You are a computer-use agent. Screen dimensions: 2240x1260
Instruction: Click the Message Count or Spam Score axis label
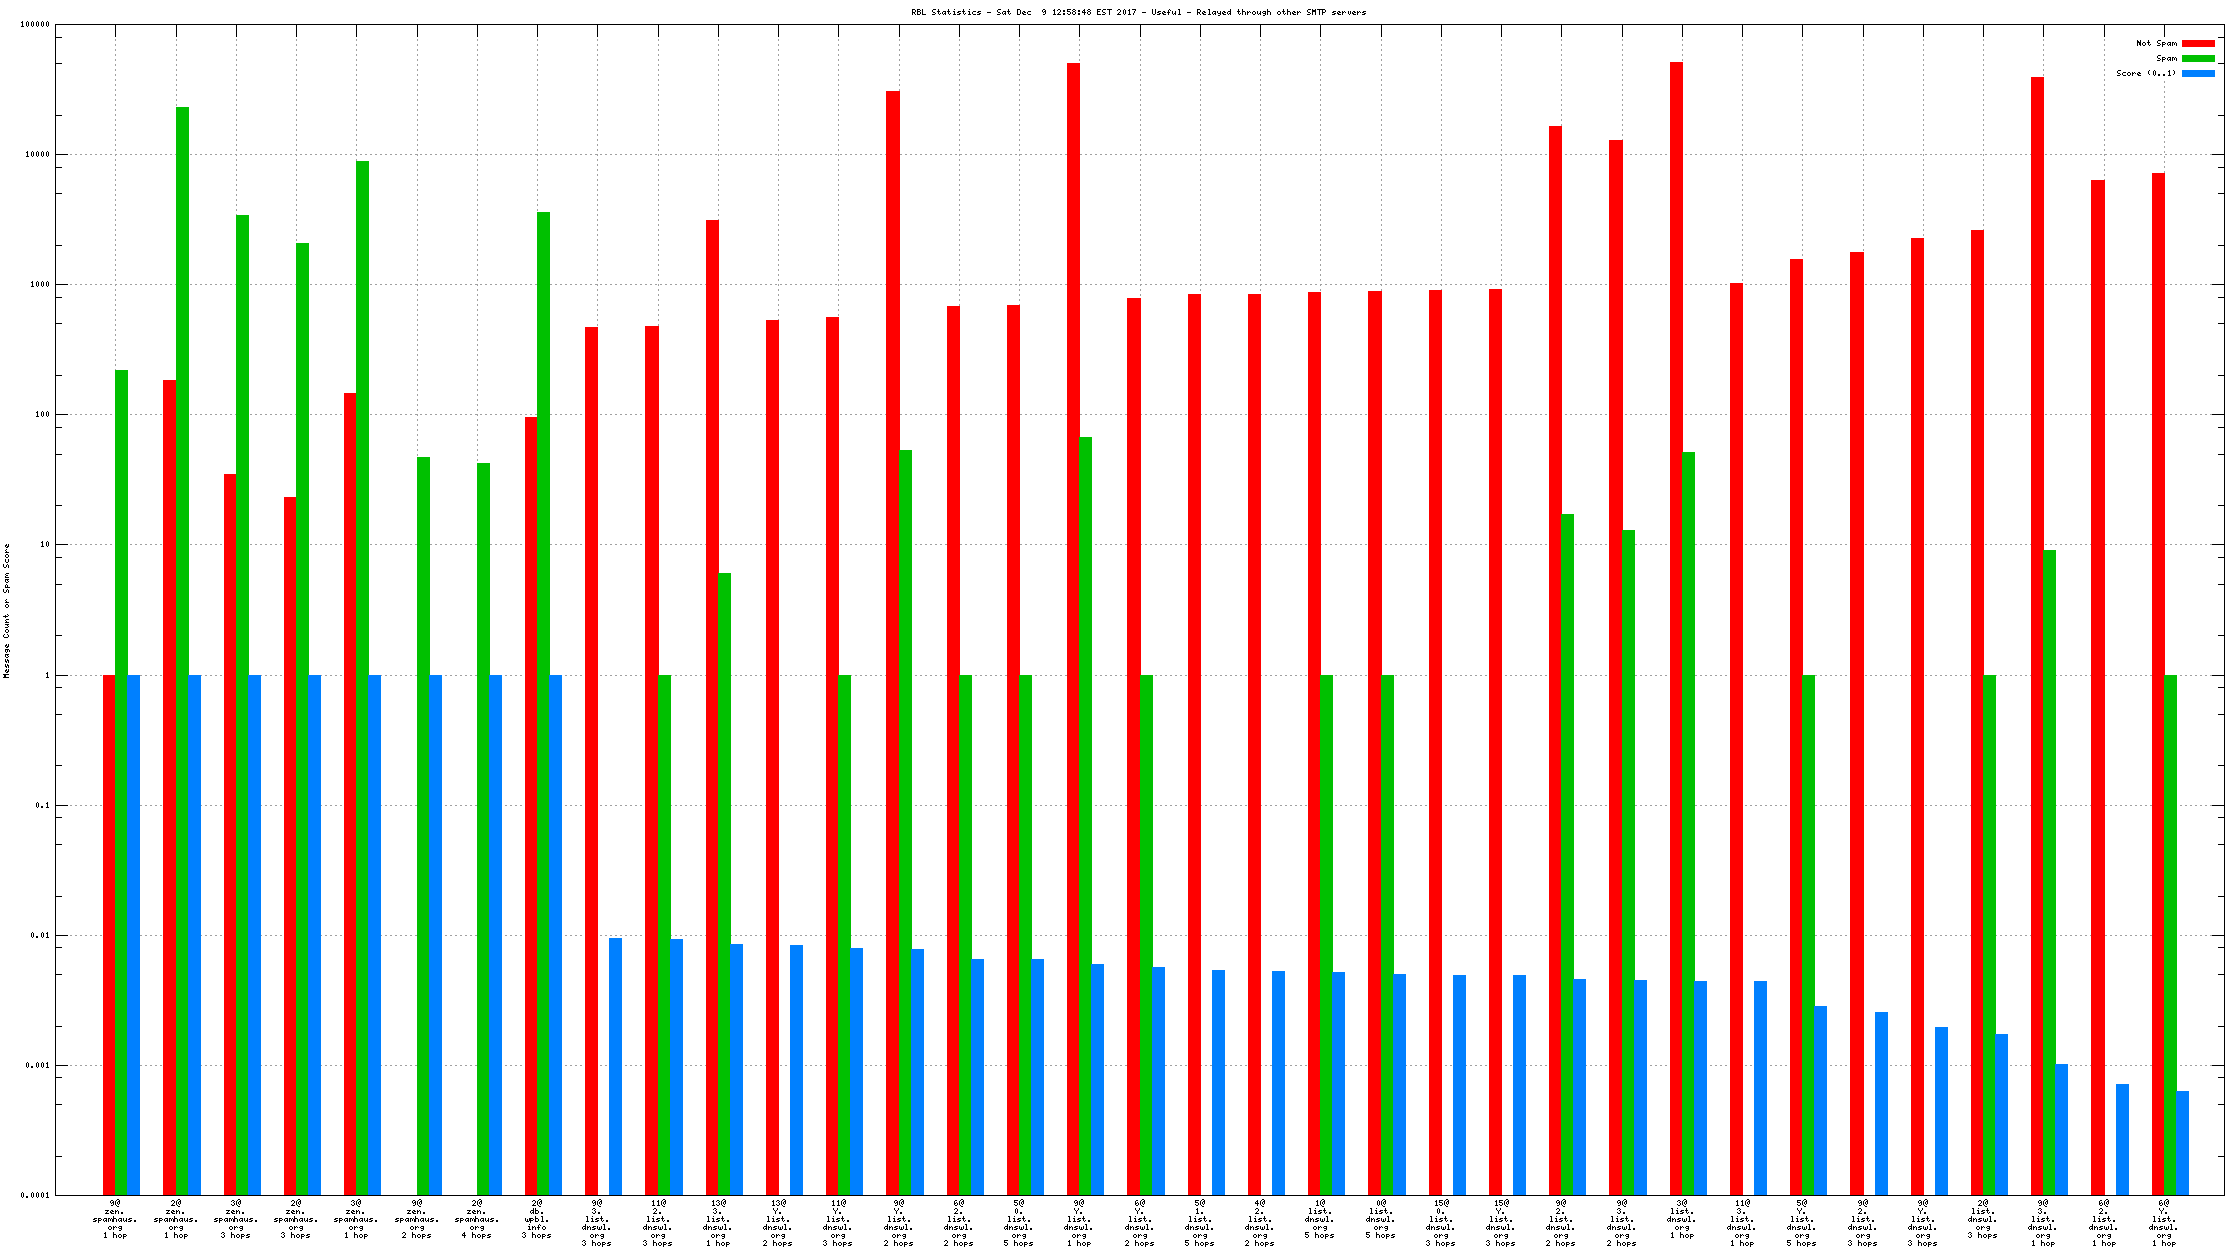(7, 611)
